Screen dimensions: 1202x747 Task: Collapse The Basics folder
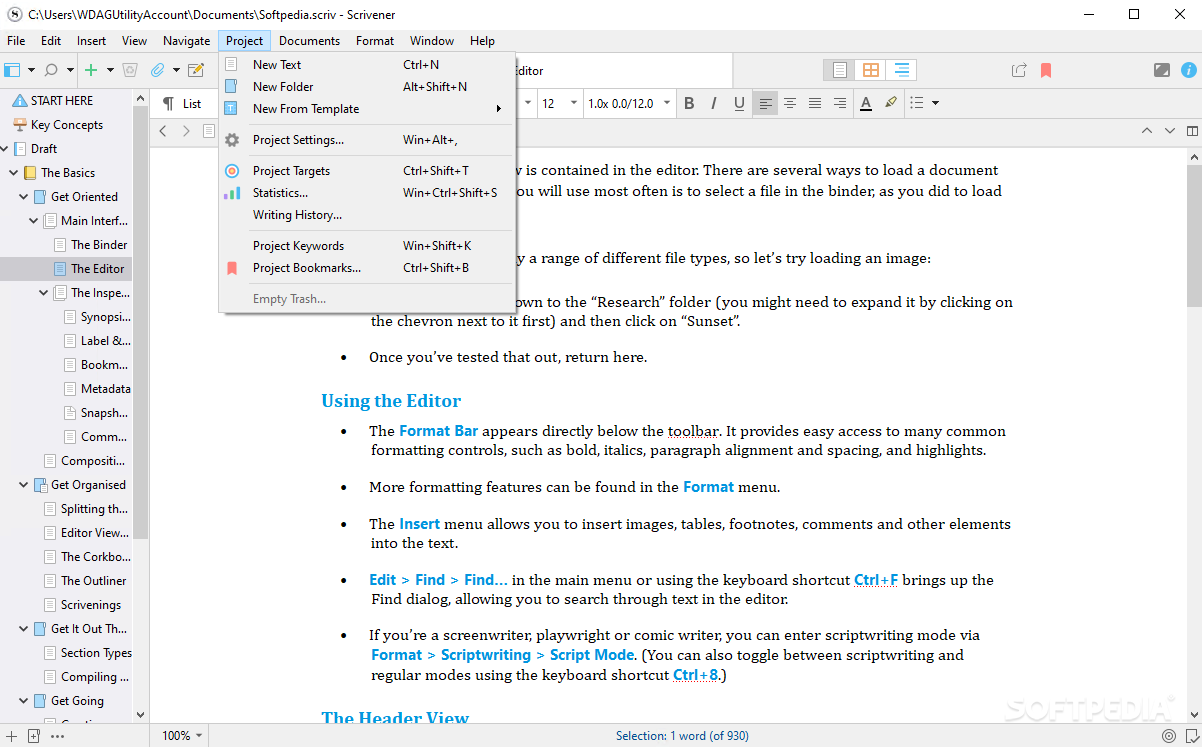(x=14, y=173)
